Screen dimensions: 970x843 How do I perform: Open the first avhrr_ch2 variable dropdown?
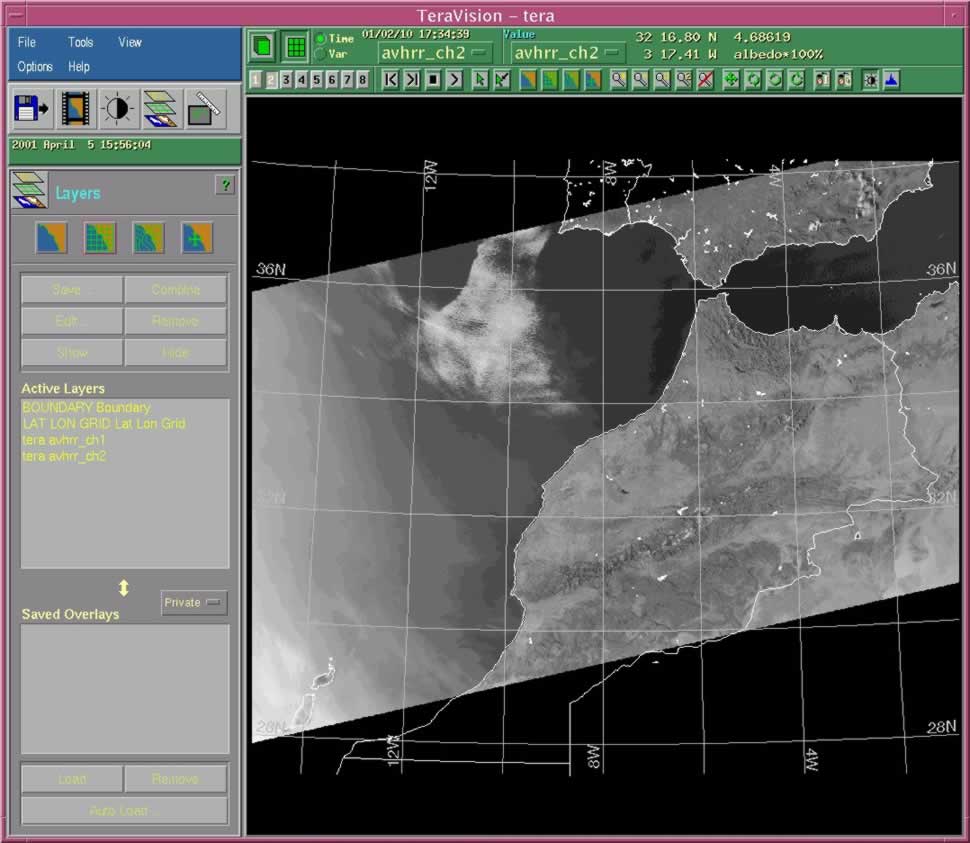pos(434,52)
